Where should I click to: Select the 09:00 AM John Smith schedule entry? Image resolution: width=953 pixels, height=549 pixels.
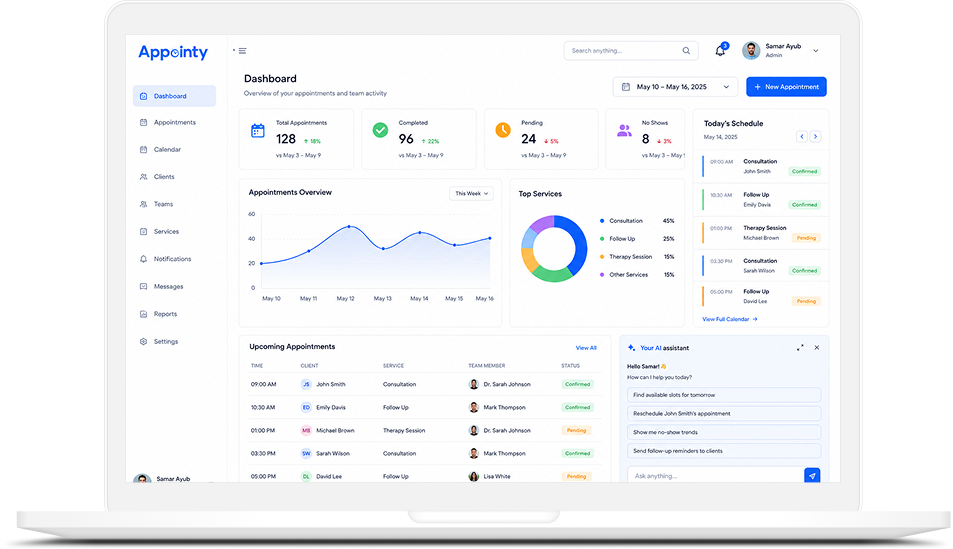pos(762,167)
